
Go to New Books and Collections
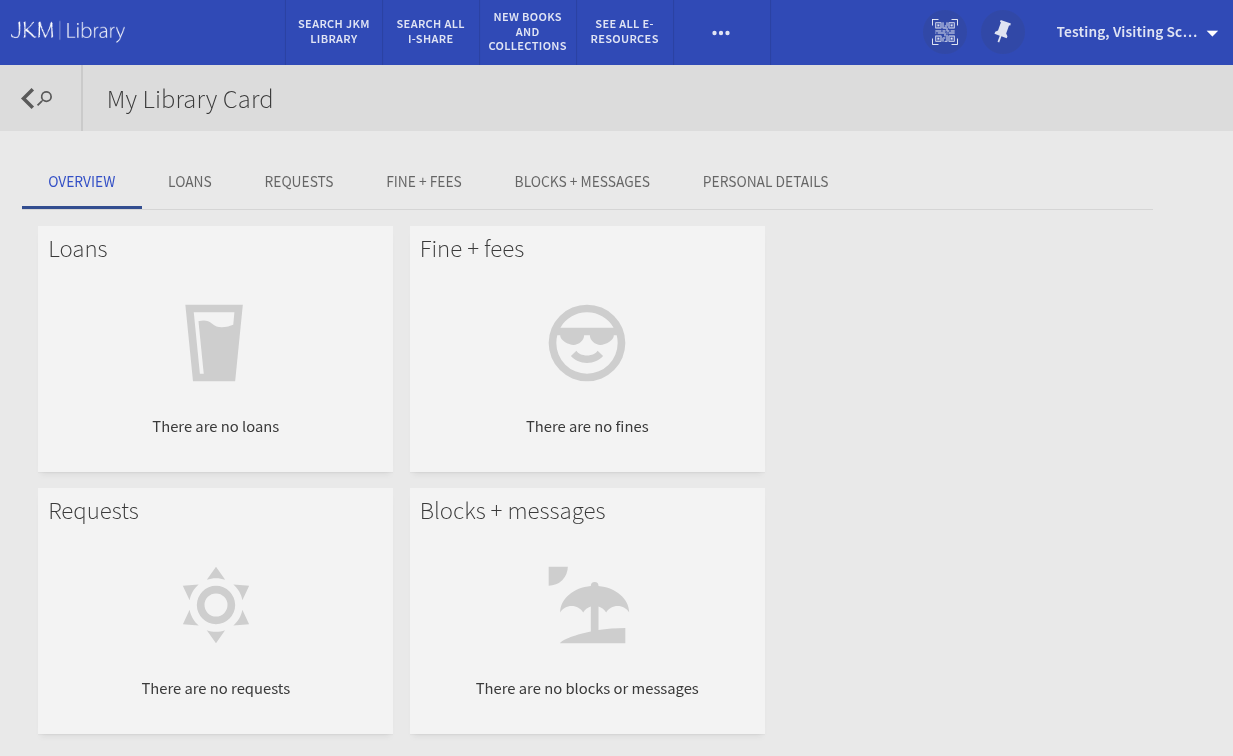point(527,32)
